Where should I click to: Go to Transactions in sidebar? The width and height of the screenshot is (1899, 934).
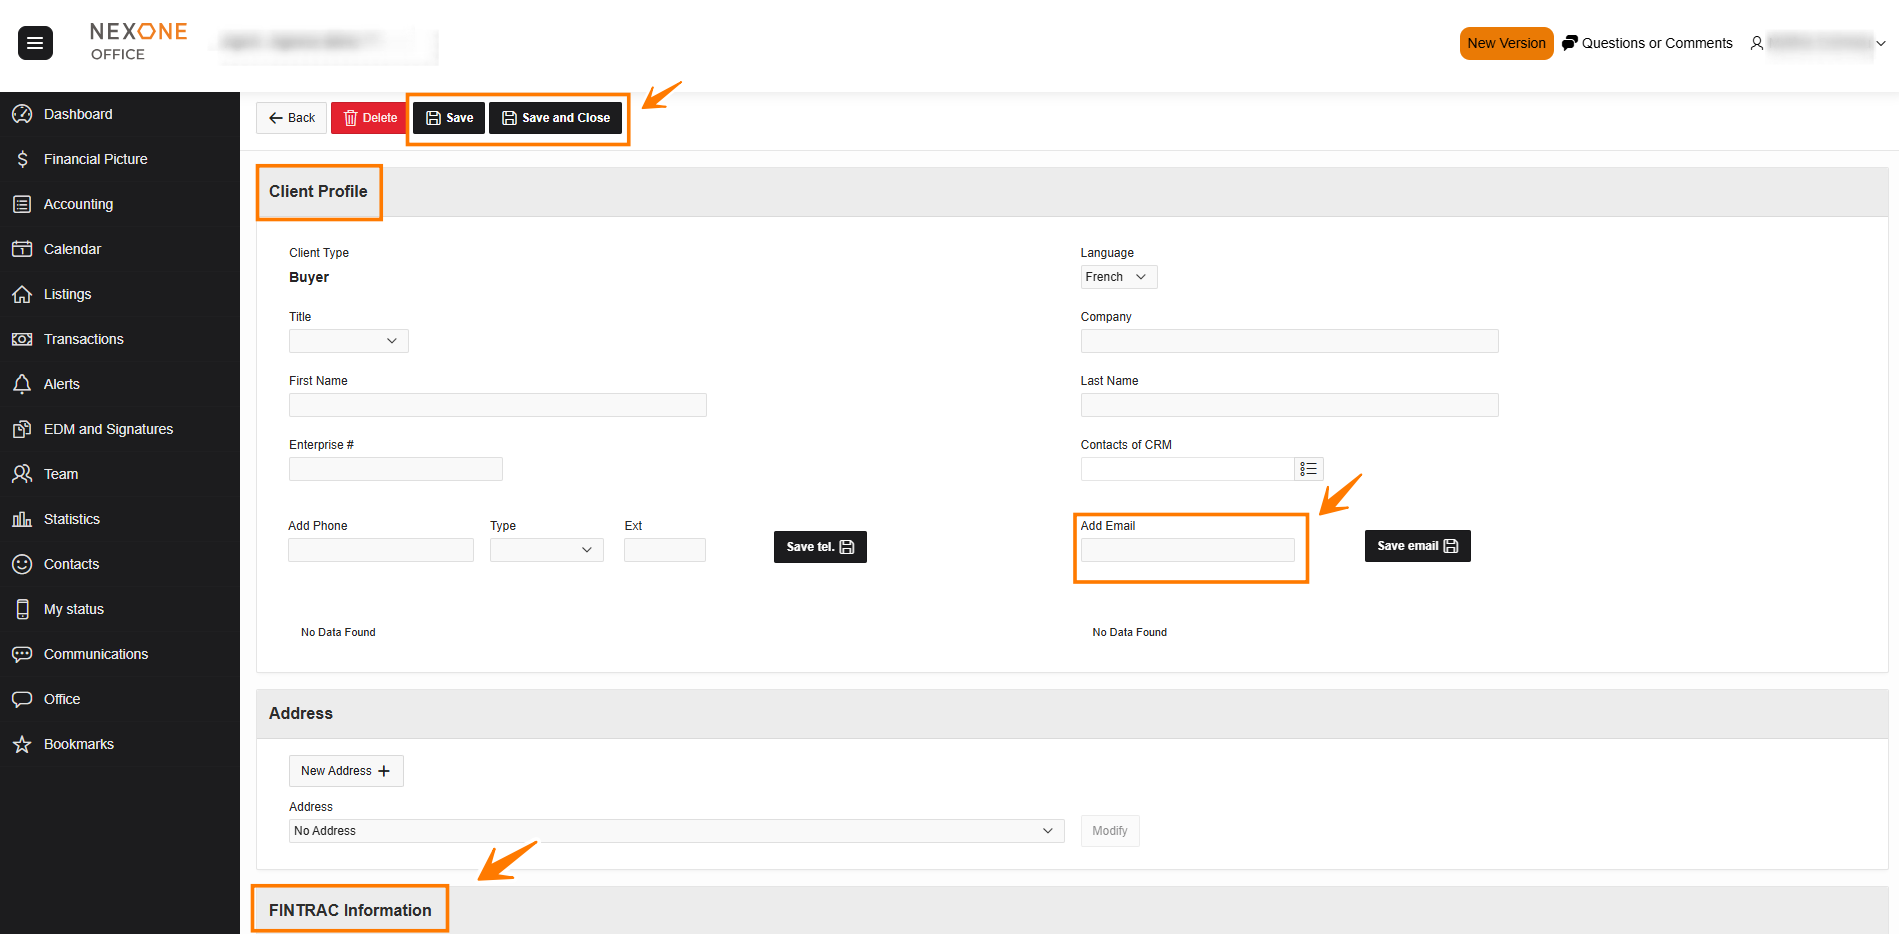tap(84, 339)
